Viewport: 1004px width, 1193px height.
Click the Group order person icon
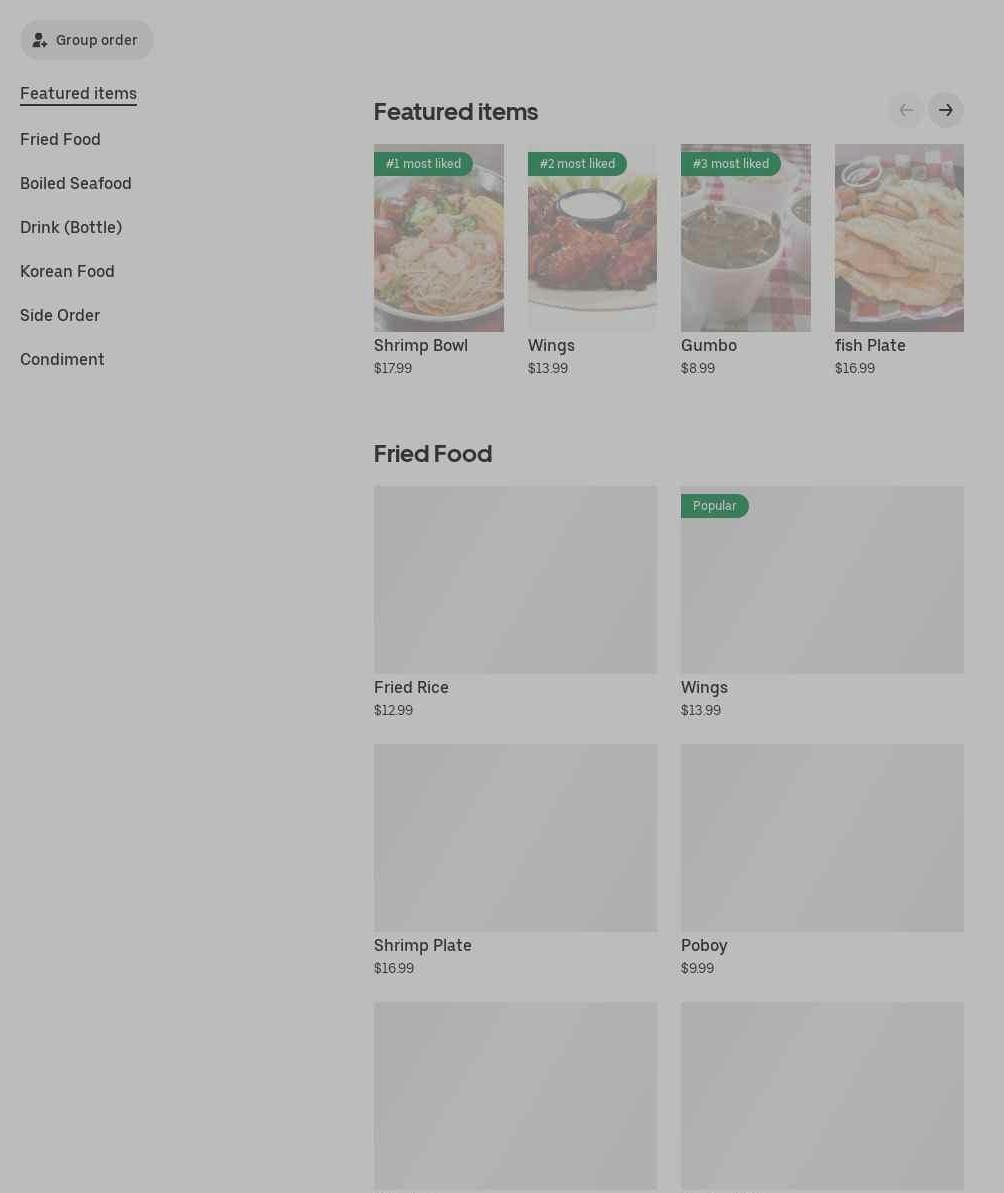(x=40, y=40)
